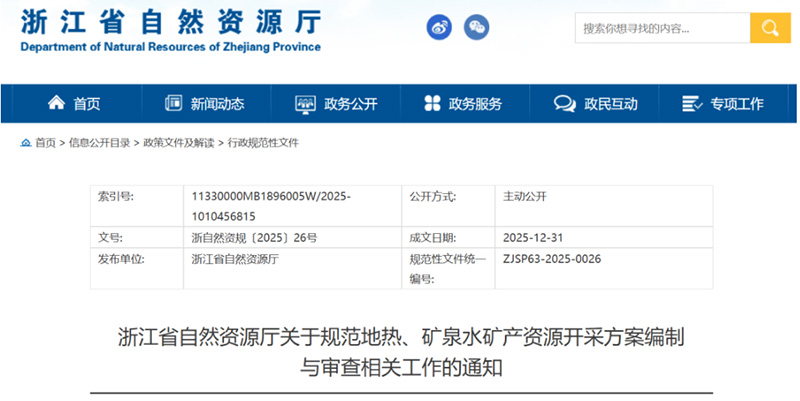Open the 政务服务 navigation menu item
This screenshot has height=401, width=800.
point(475,103)
